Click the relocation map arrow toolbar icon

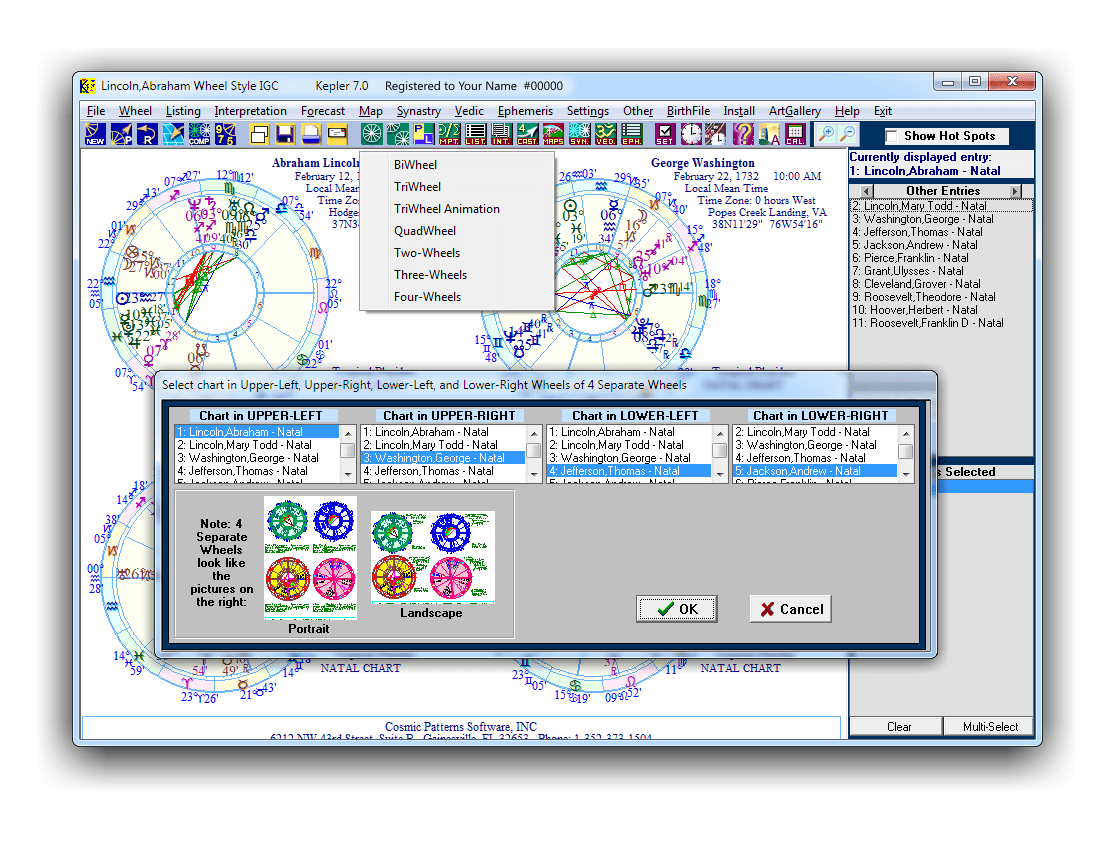(x=173, y=134)
